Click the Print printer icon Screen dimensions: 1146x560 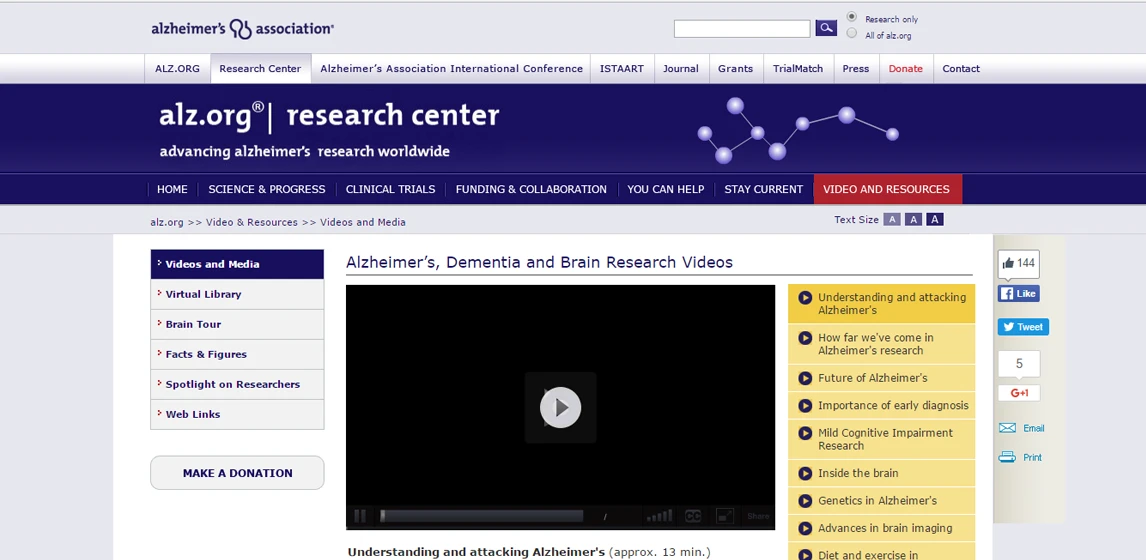pyautogui.click(x=1007, y=458)
